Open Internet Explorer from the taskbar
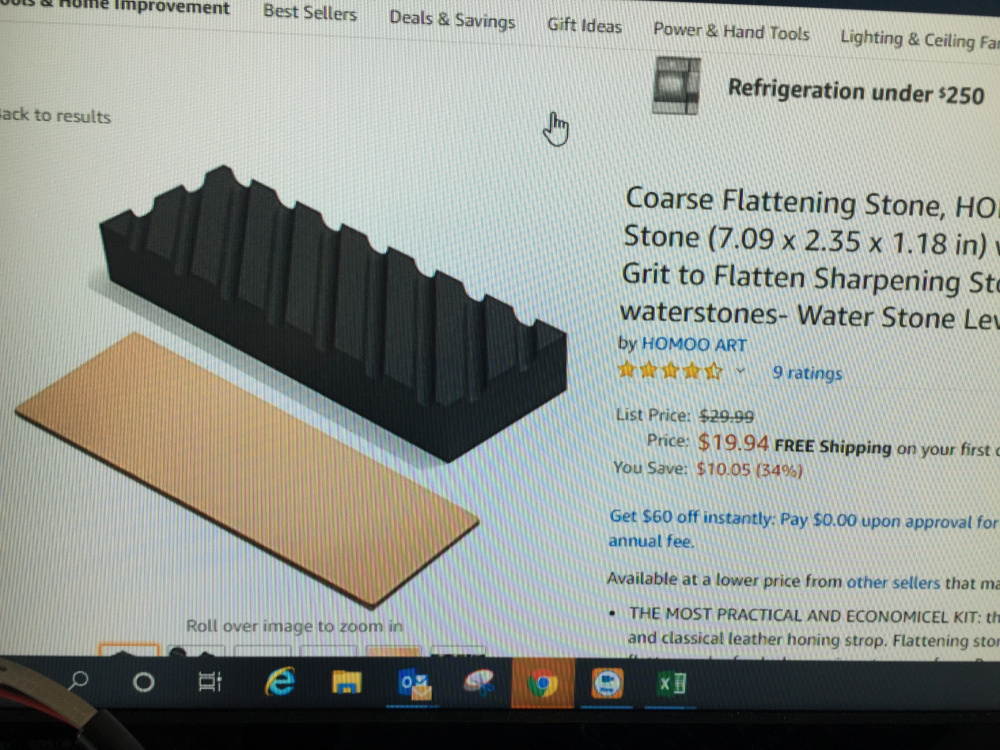 point(279,682)
